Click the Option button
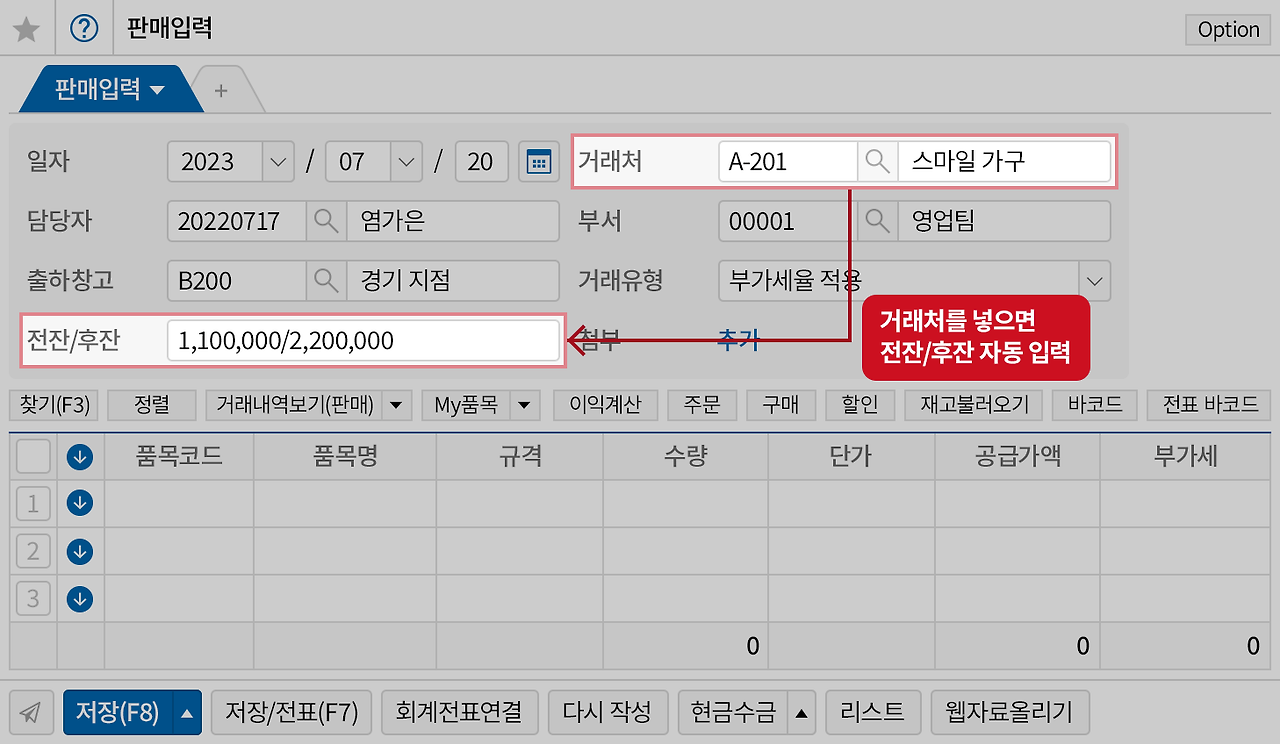This screenshot has width=1280, height=744. (x=1228, y=29)
